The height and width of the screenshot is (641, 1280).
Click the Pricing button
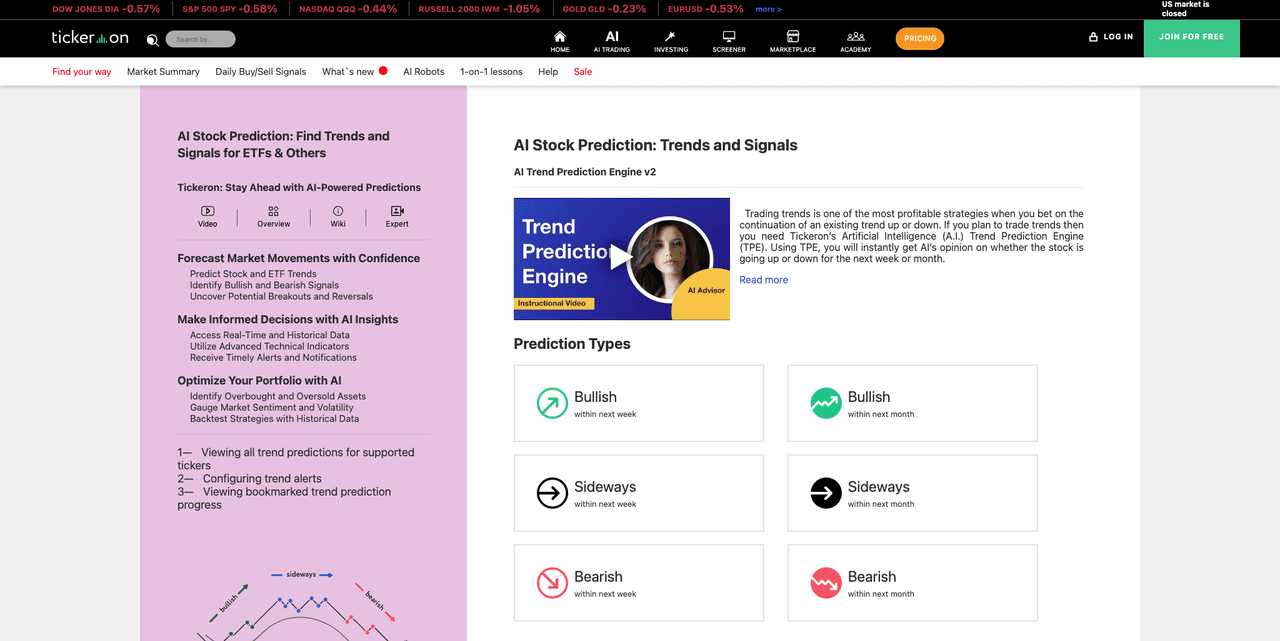pyautogui.click(x=920, y=38)
